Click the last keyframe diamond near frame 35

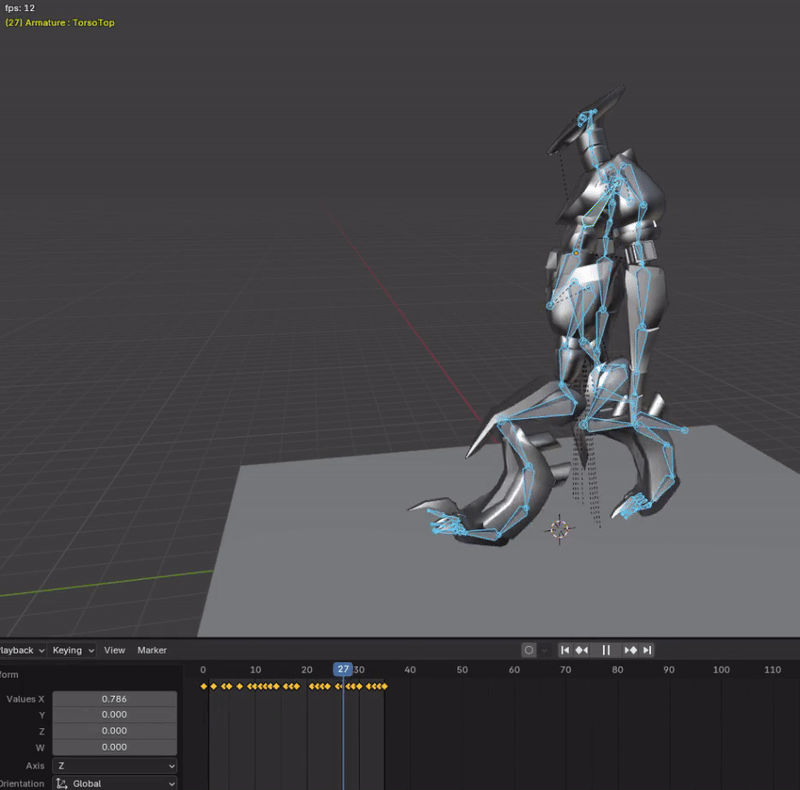pyautogui.click(x=385, y=686)
